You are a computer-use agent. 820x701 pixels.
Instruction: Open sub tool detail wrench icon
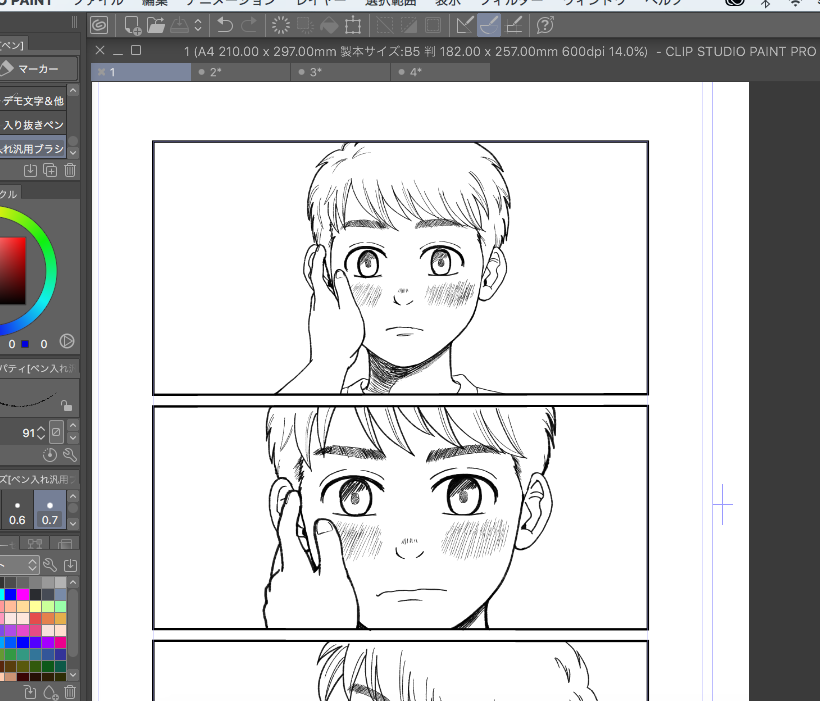point(70,455)
